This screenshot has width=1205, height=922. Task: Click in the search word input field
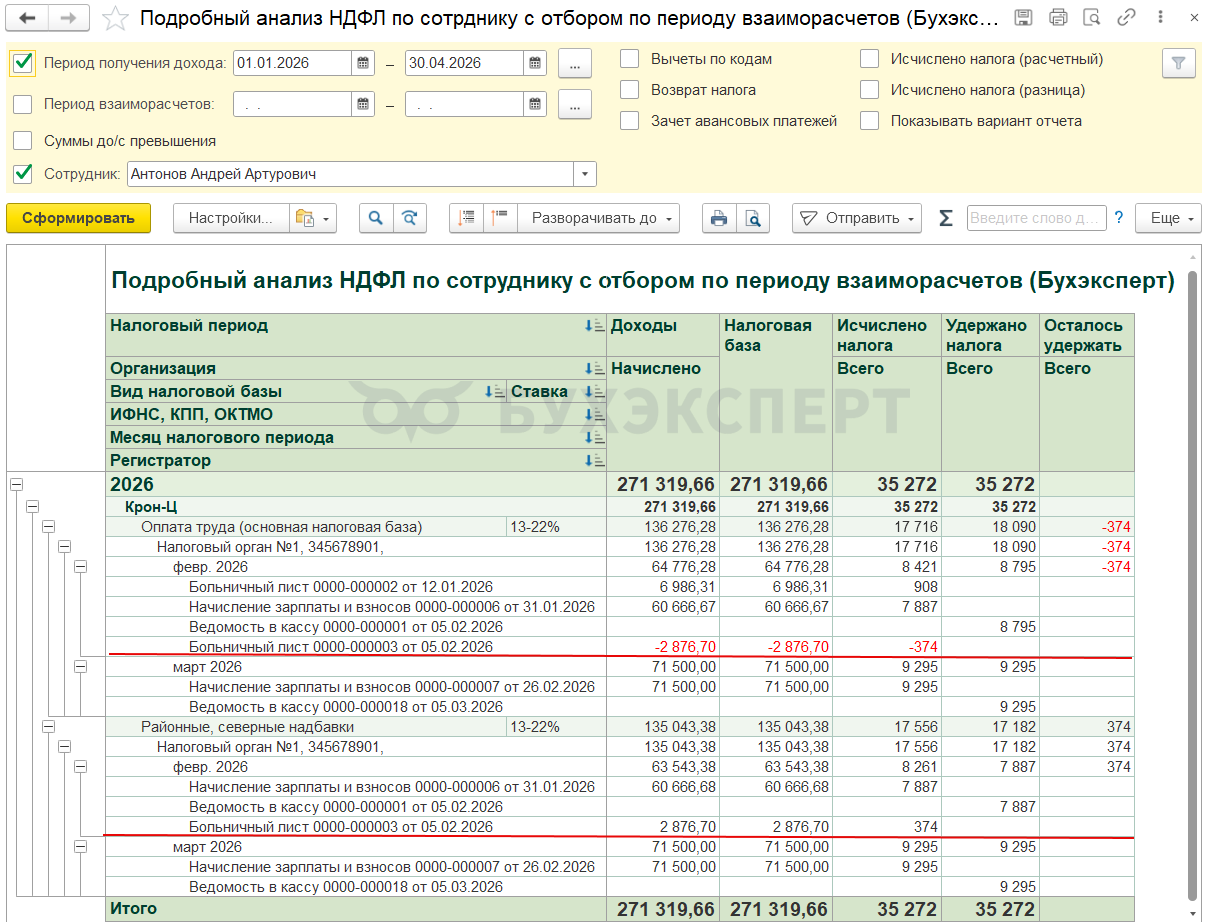pyautogui.click(x=1035, y=218)
